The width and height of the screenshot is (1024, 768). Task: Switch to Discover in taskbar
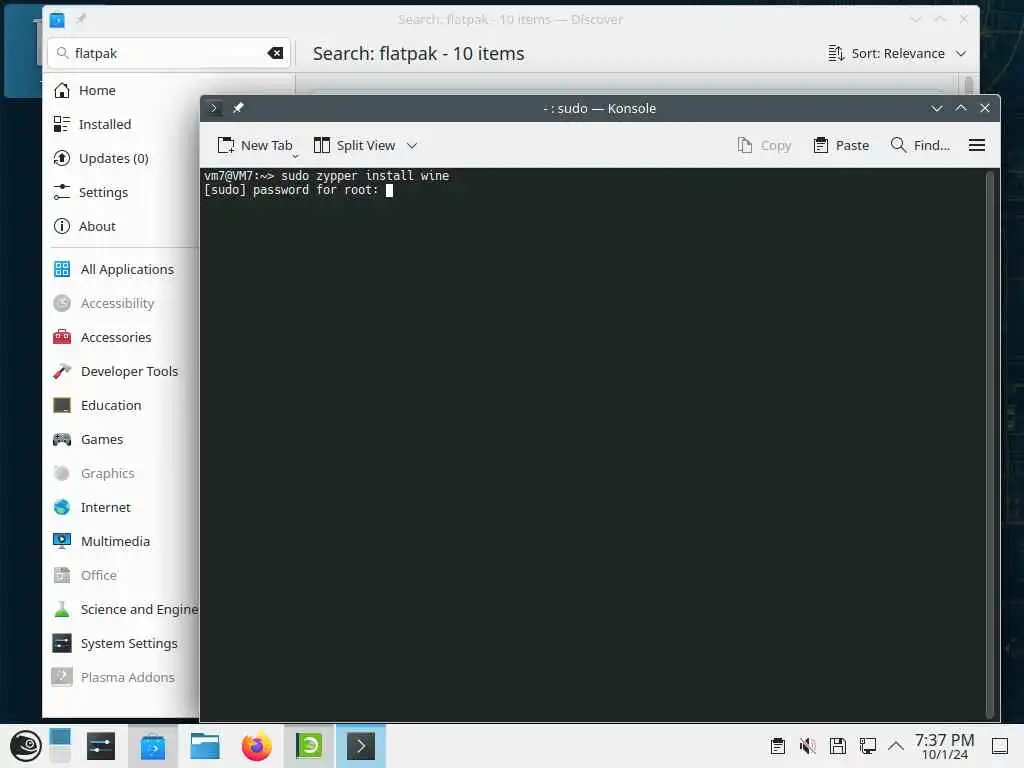(x=153, y=746)
